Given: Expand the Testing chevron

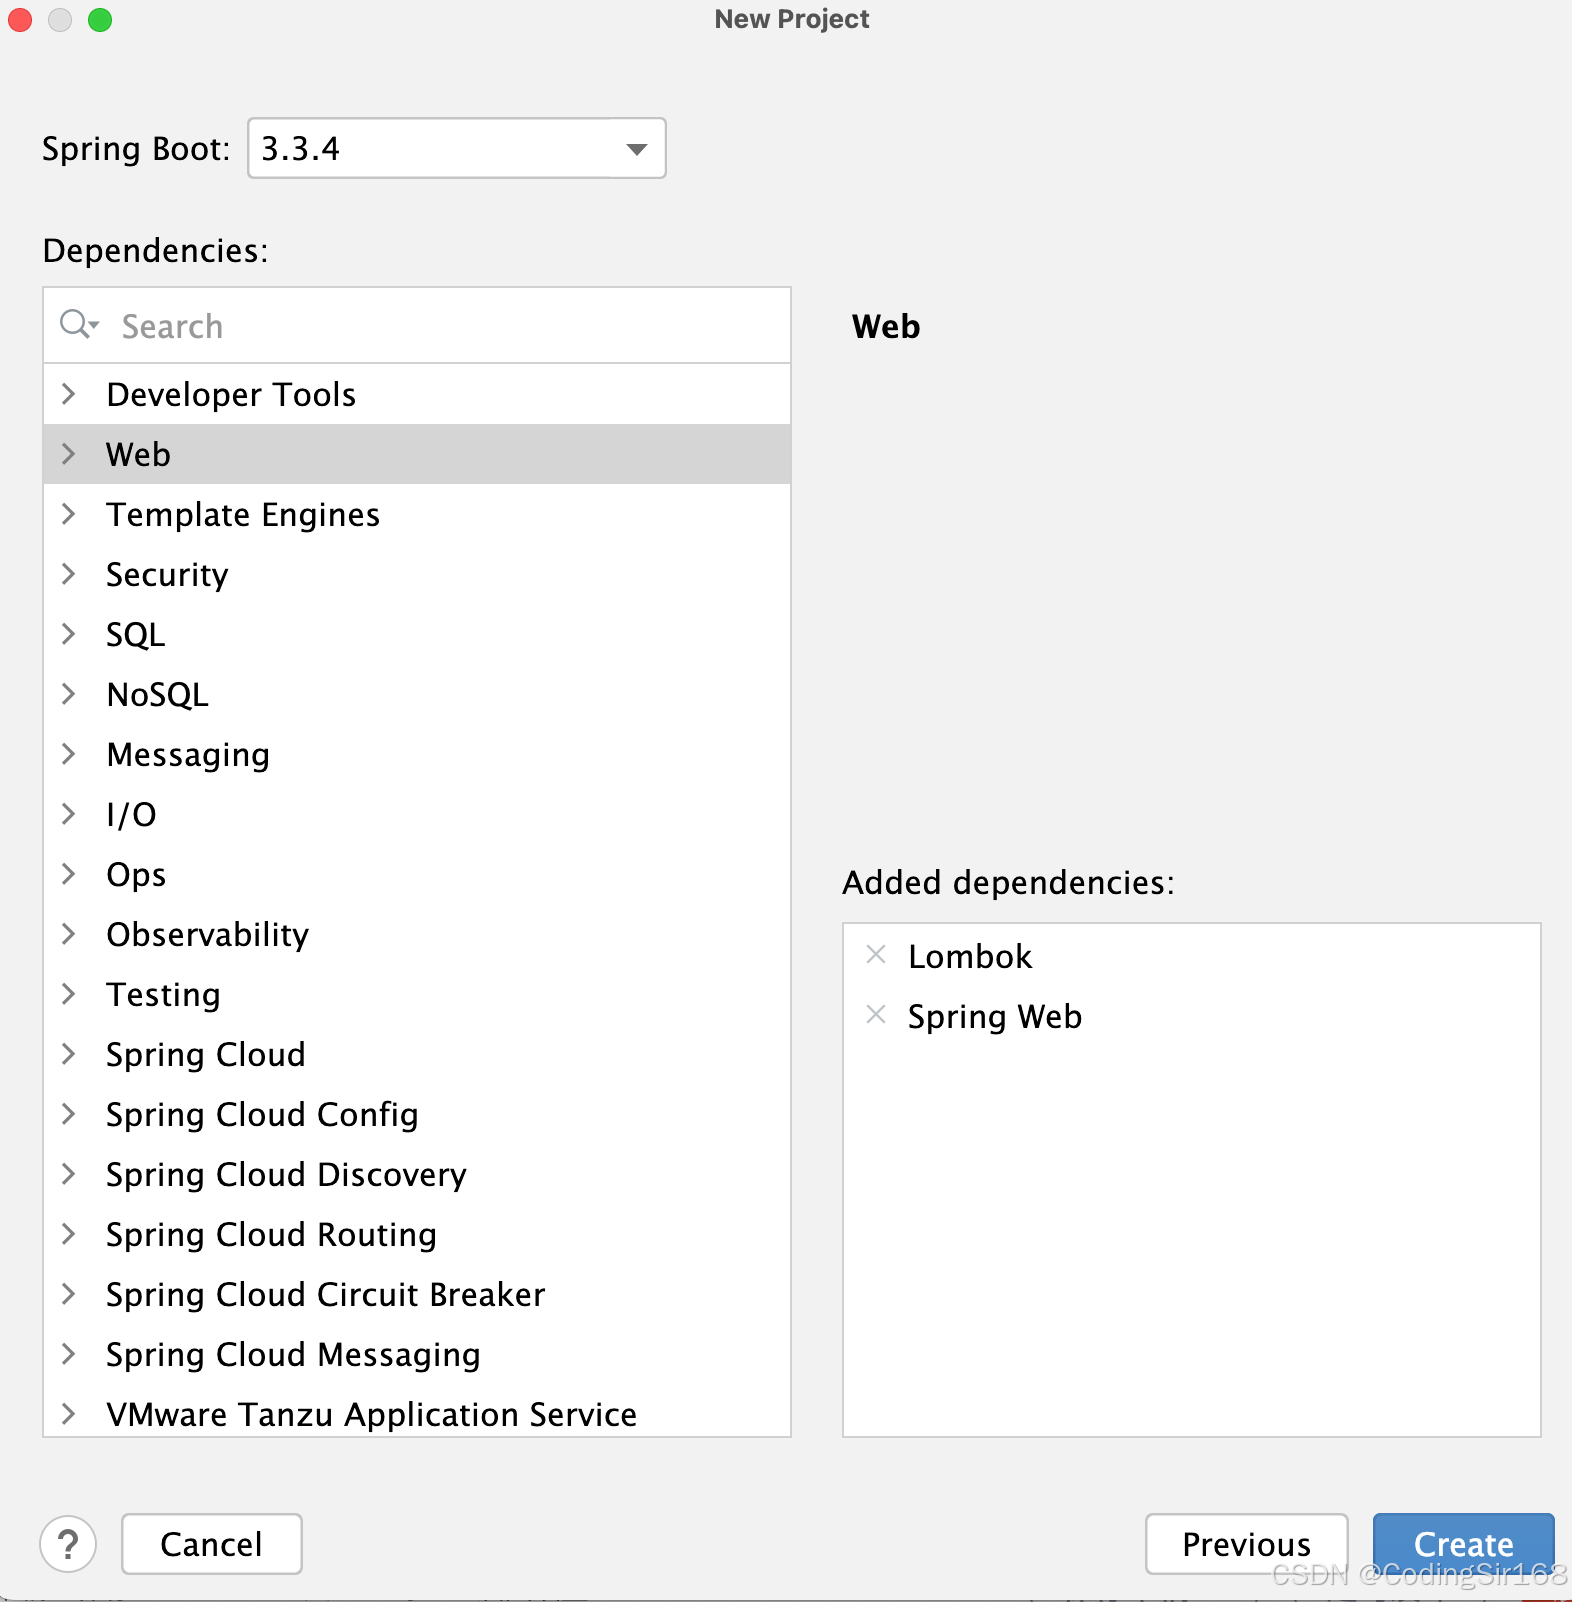Looking at the screenshot, I should (x=69, y=994).
